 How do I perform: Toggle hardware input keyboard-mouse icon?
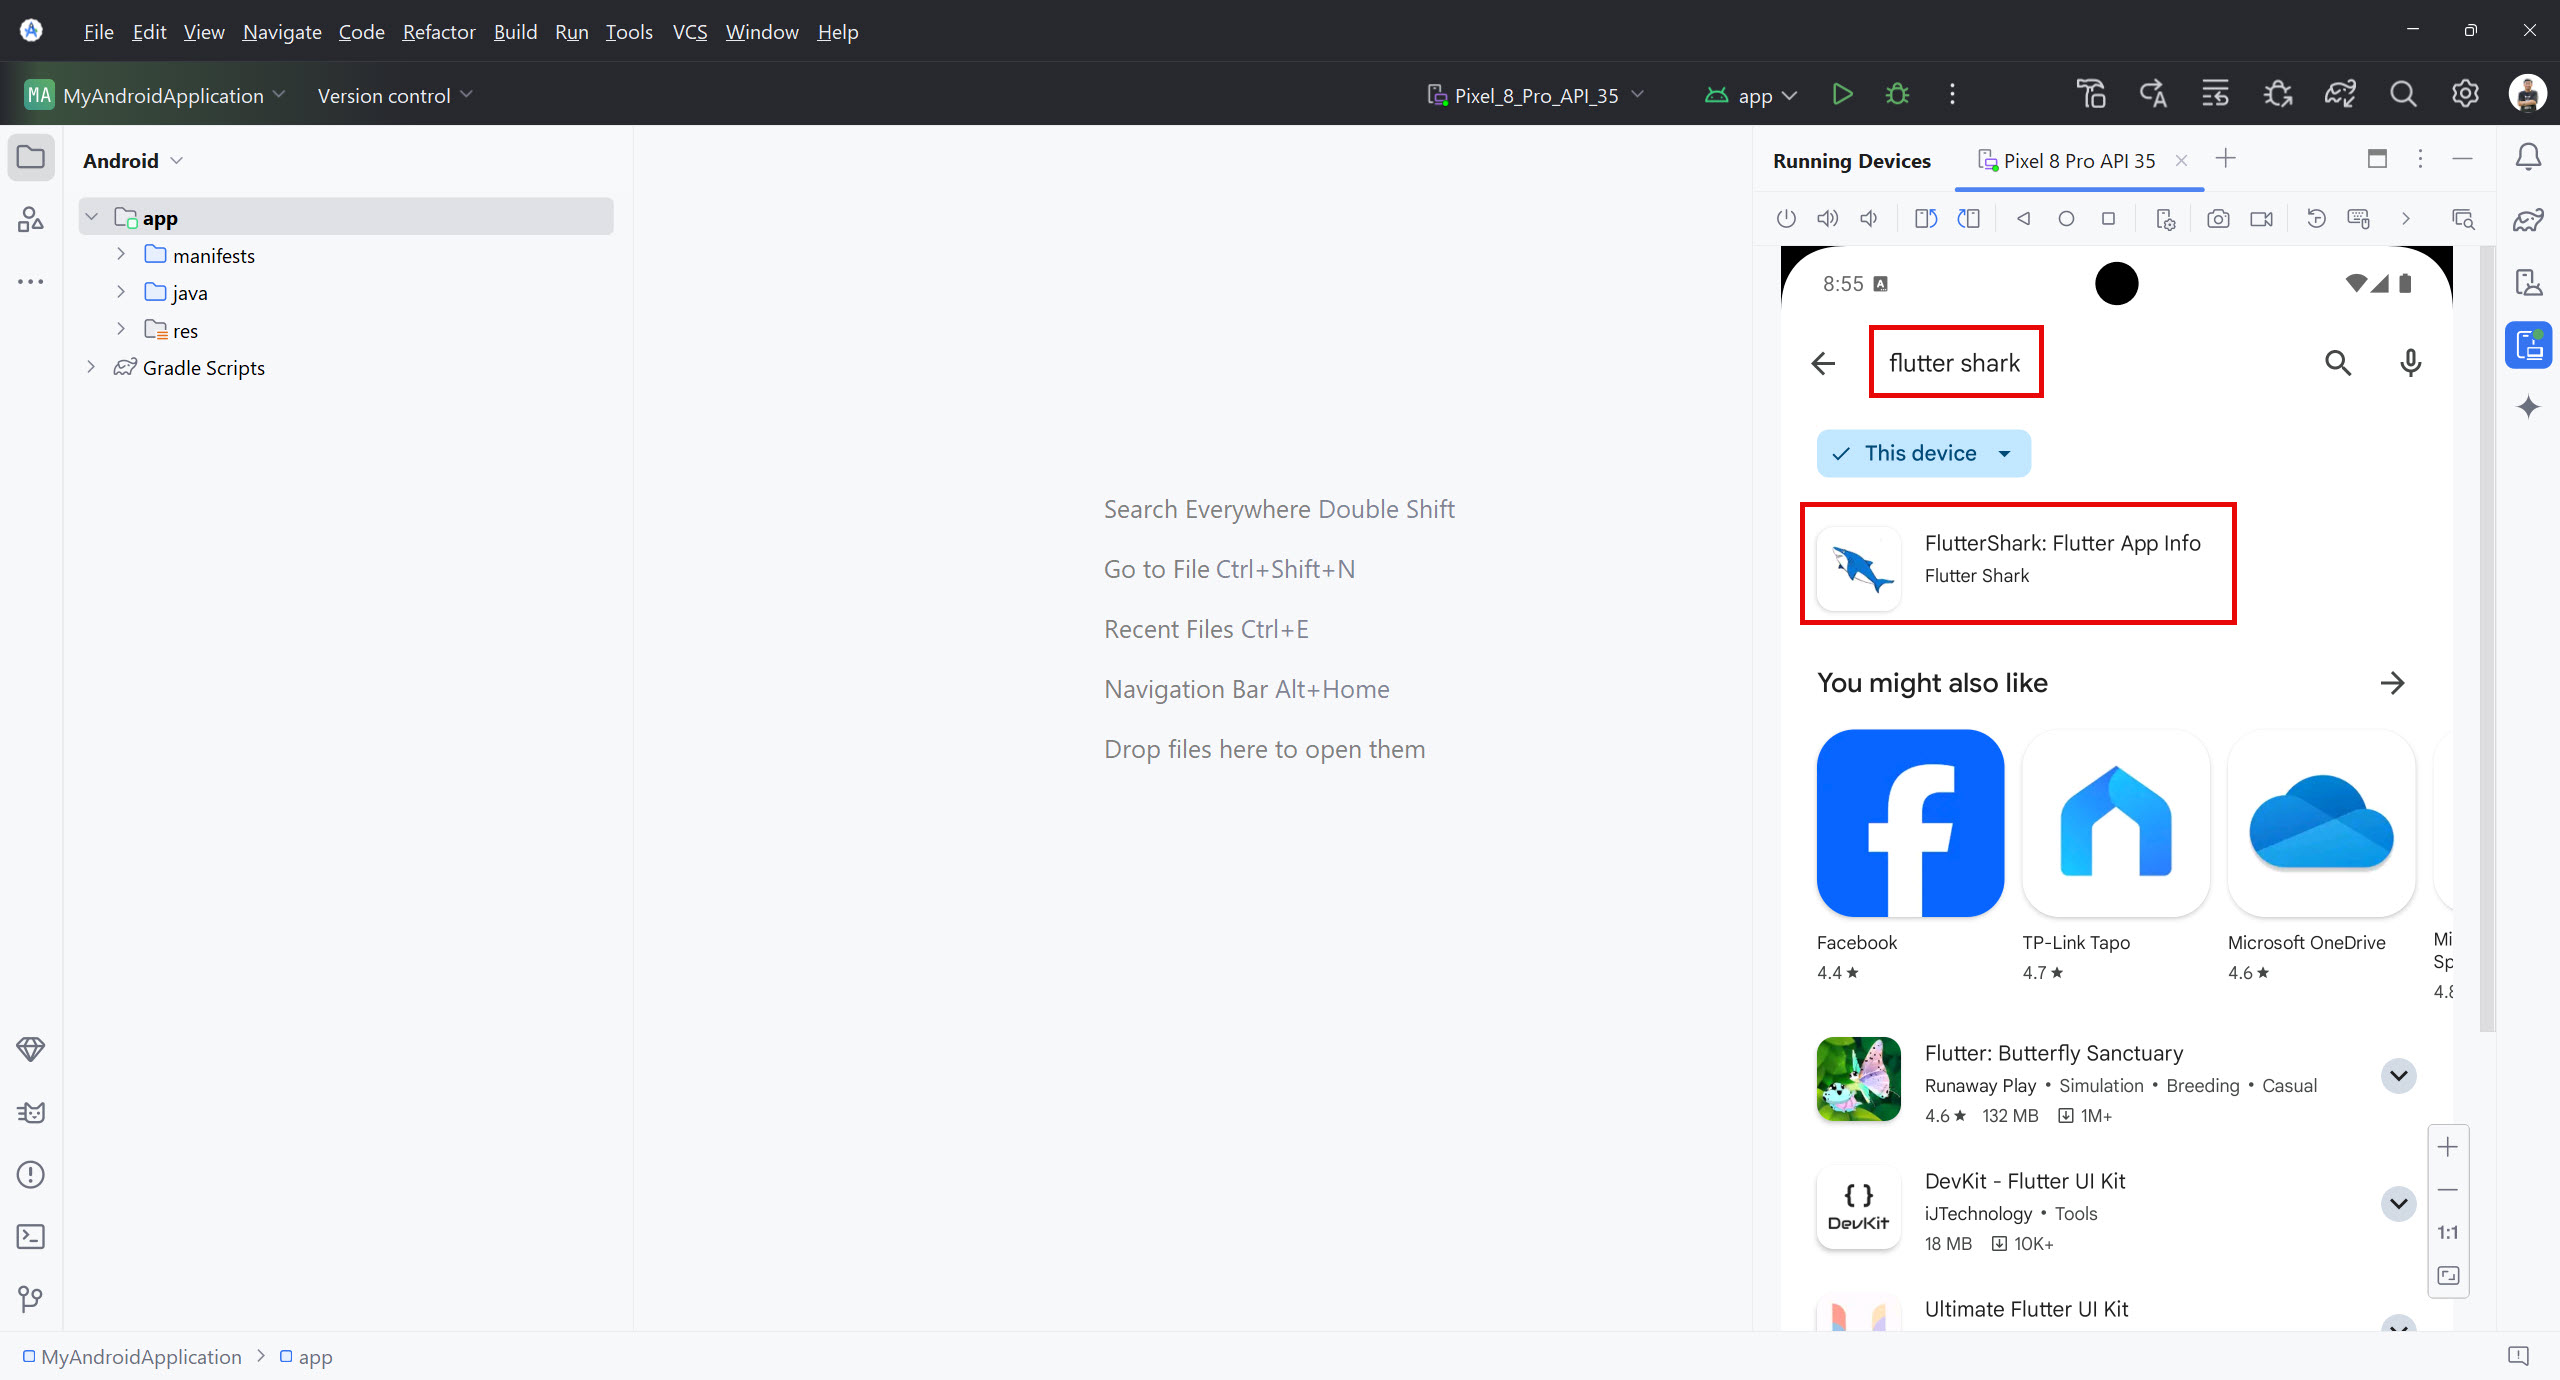click(2358, 219)
